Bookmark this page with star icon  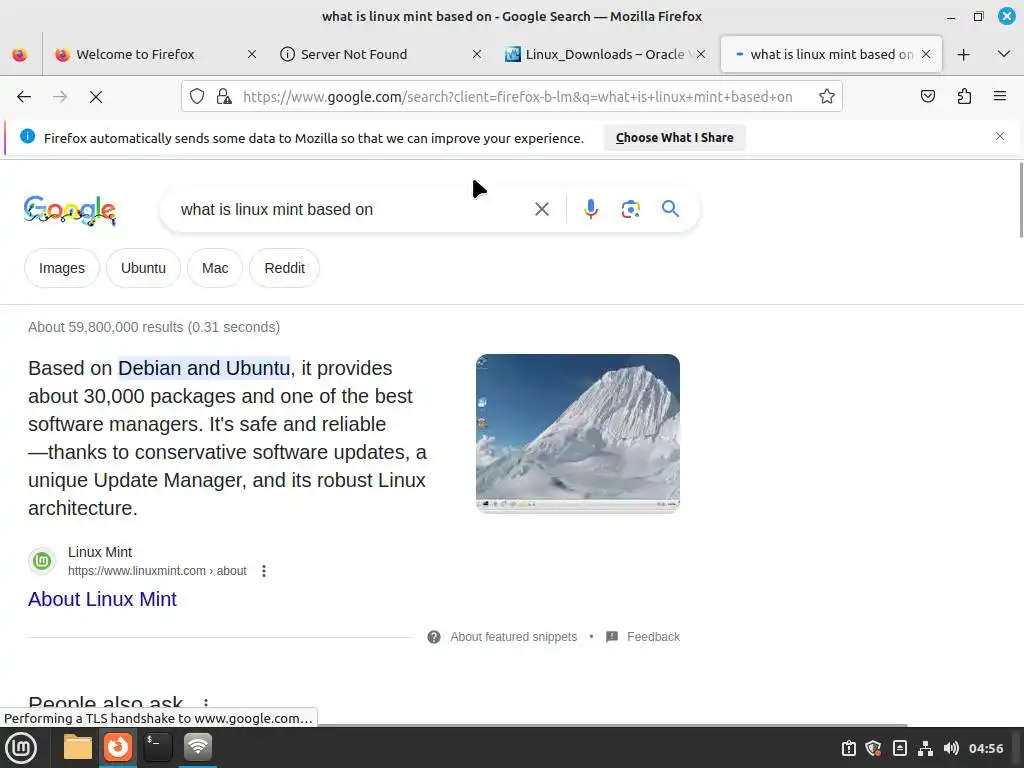pos(827,97)
